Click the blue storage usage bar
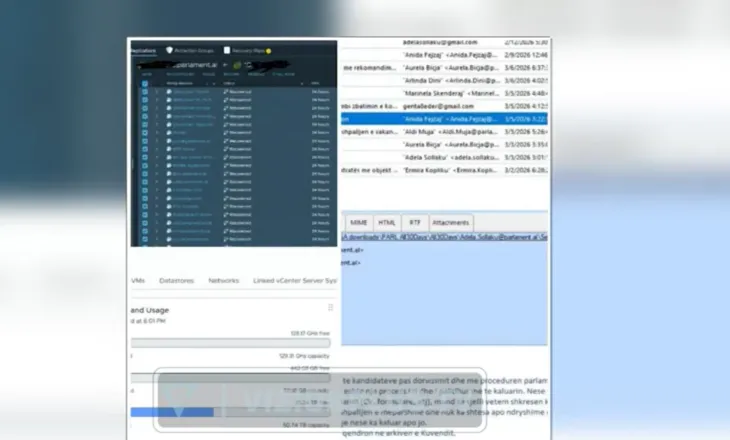The width and height of the screenshot is (730, 440). click(172, 412)
